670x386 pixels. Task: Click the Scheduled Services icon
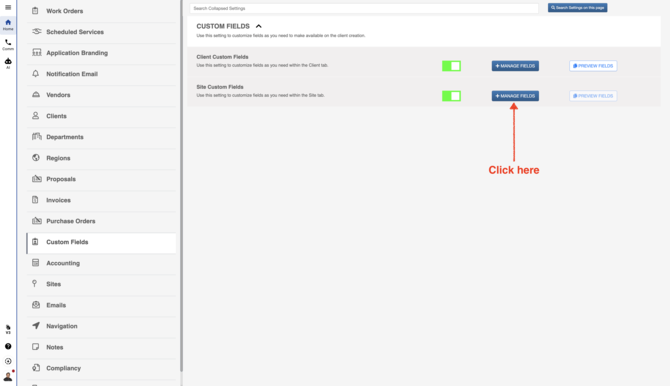[x=37, y=31]
